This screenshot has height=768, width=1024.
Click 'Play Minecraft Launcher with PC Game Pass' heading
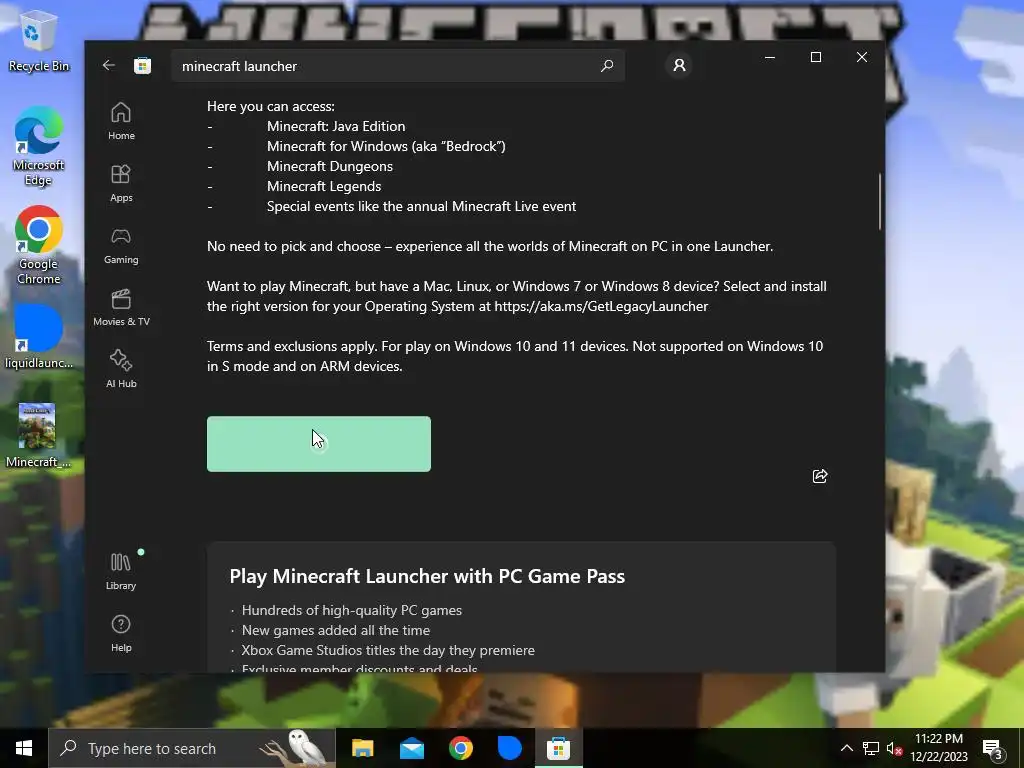427,576
